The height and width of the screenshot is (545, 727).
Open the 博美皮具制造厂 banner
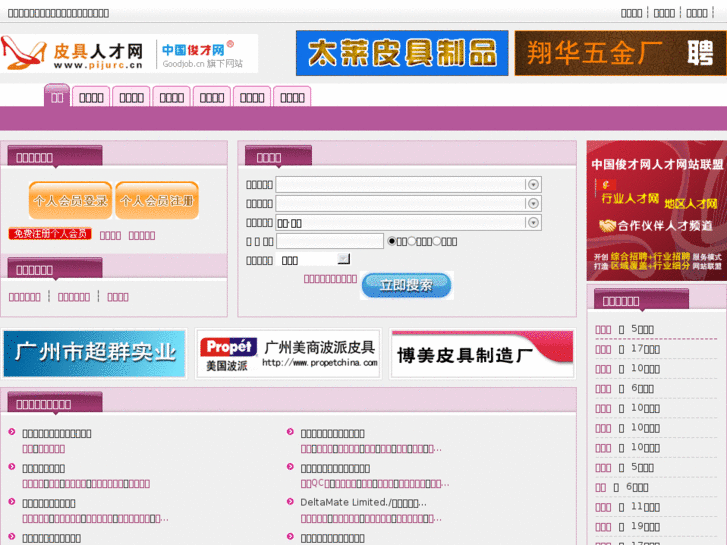(x=482, y=353)
